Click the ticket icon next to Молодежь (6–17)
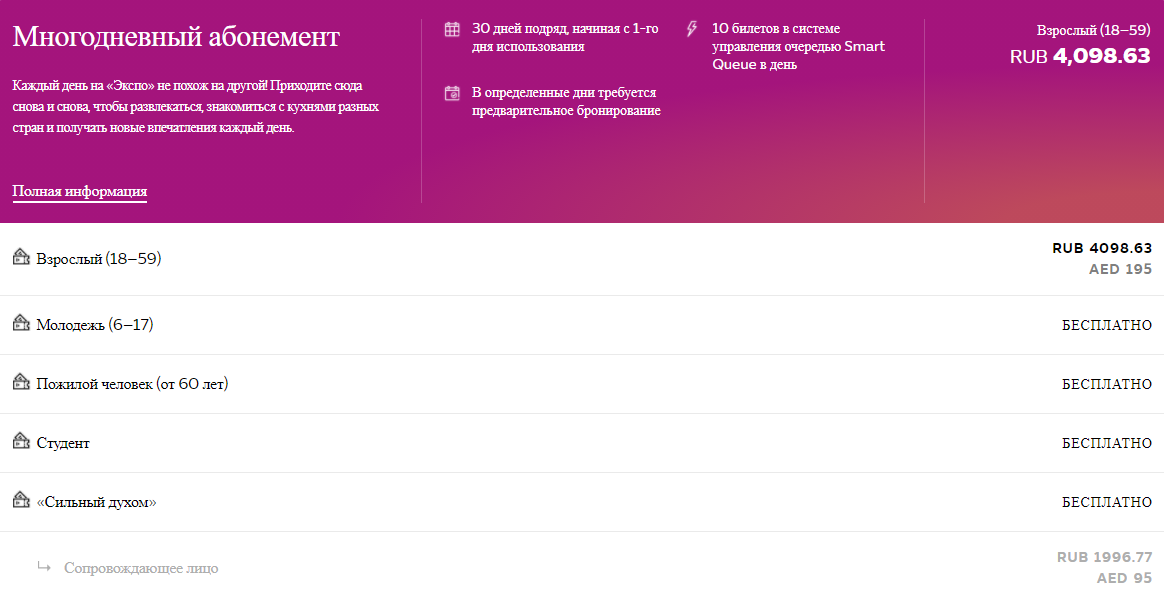The width and height of the screenshot is (1164, 606). [x=22, y=323]
